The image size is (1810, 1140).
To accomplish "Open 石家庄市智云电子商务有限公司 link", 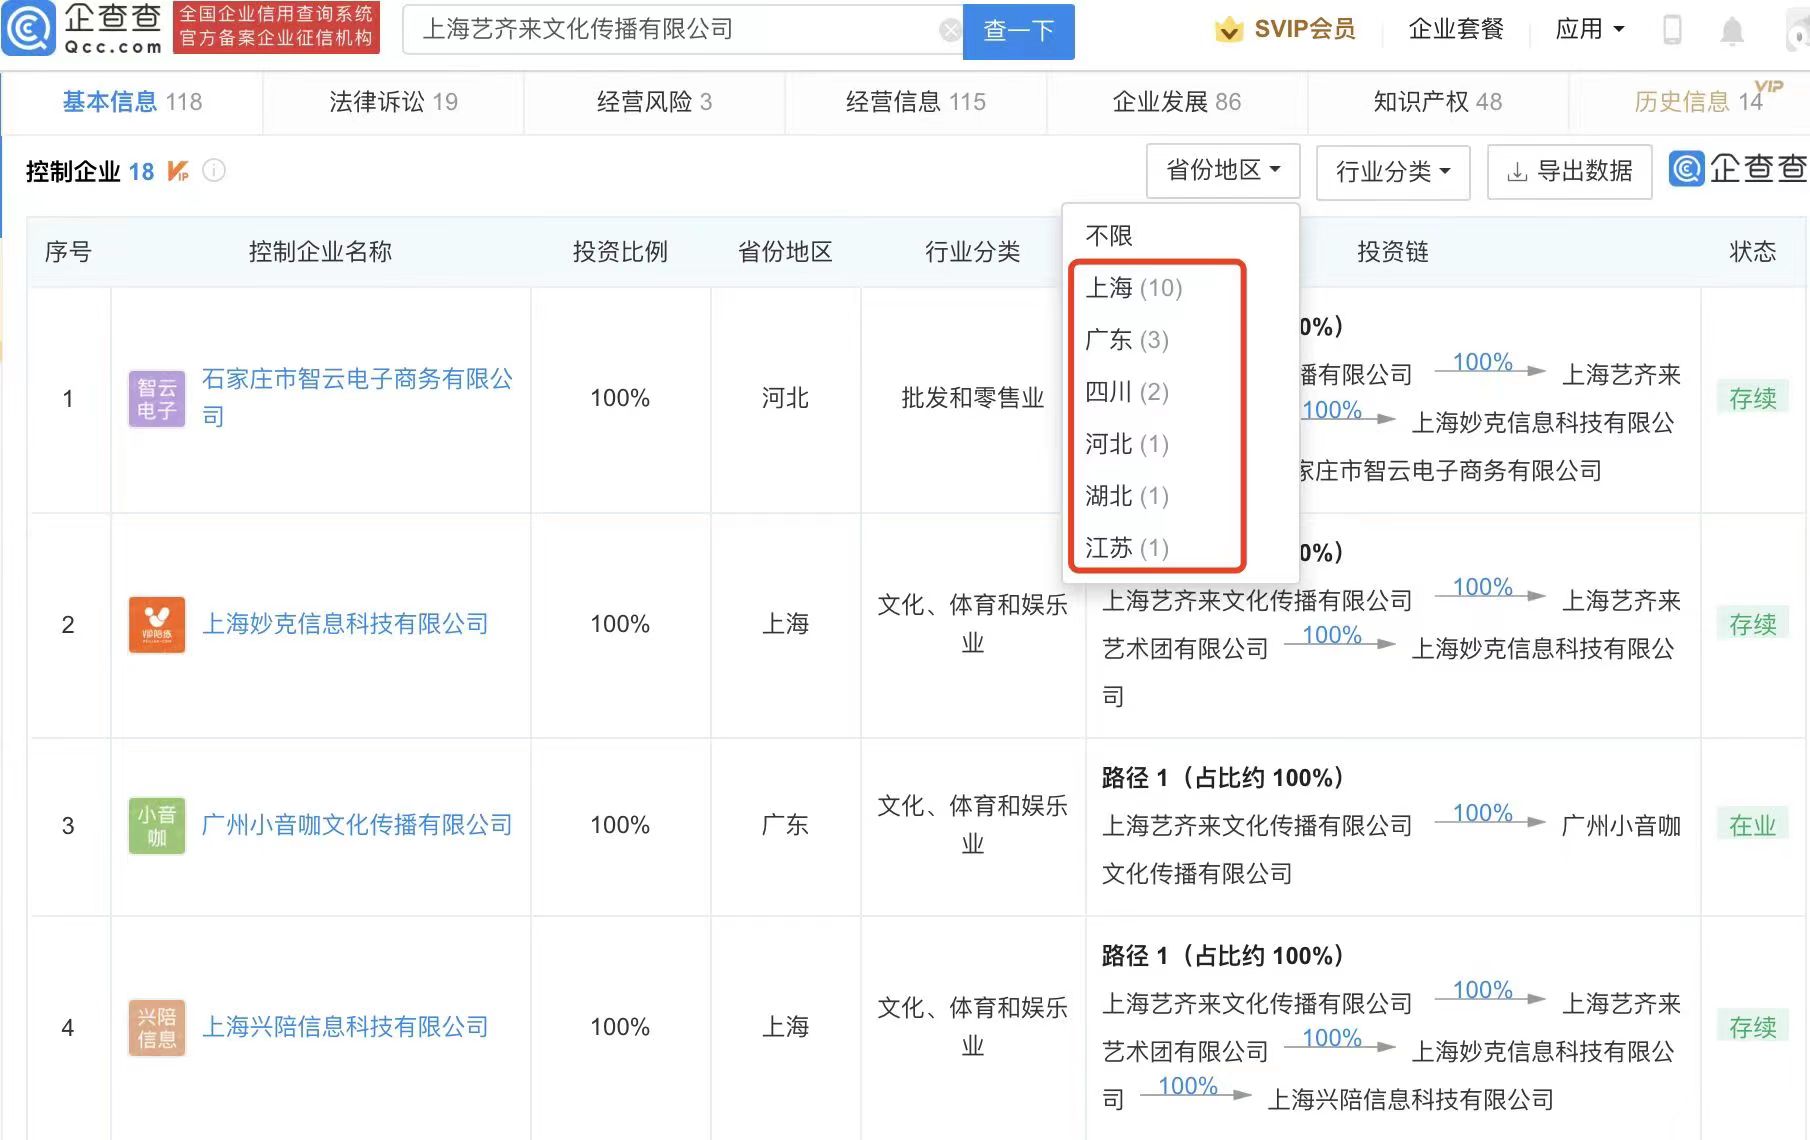I will point(357,397).
